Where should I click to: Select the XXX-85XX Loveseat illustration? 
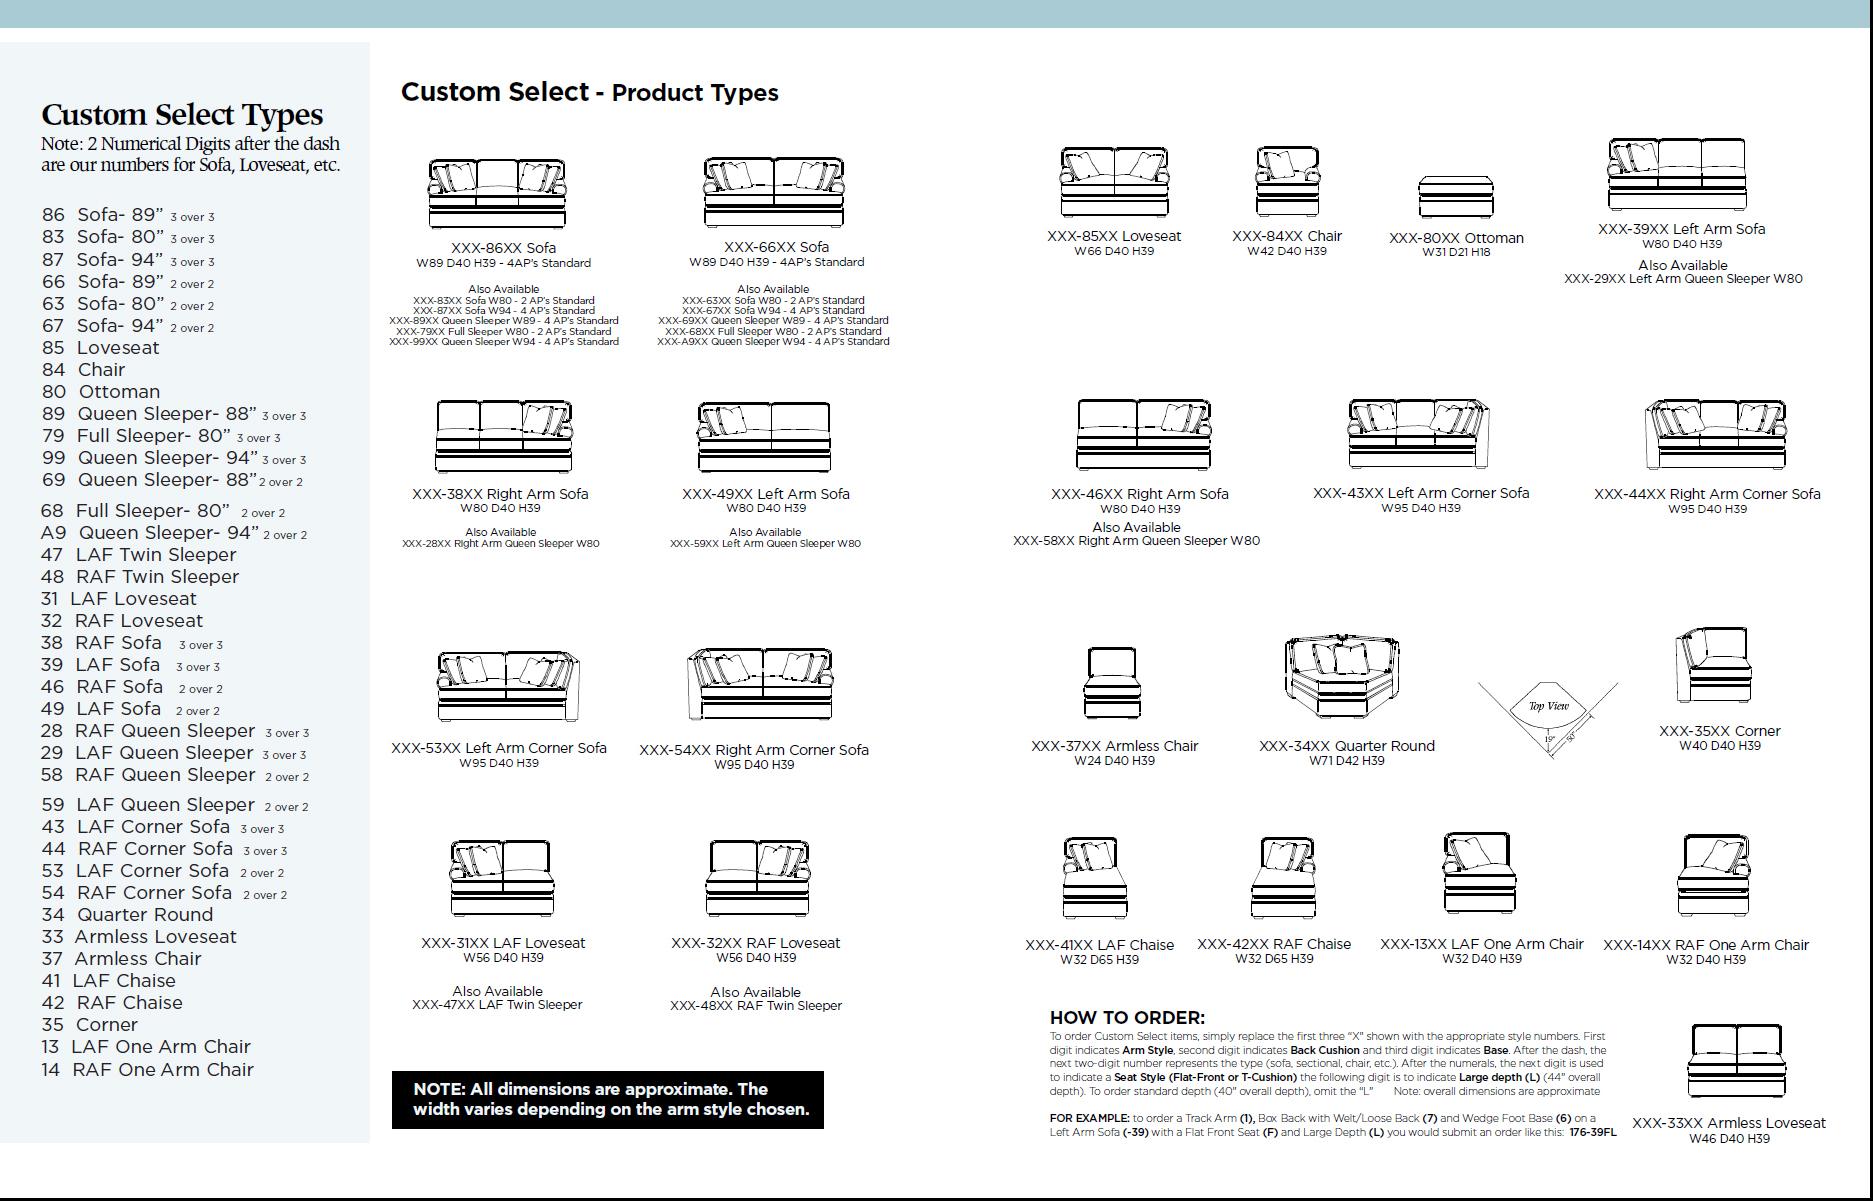1113,182
